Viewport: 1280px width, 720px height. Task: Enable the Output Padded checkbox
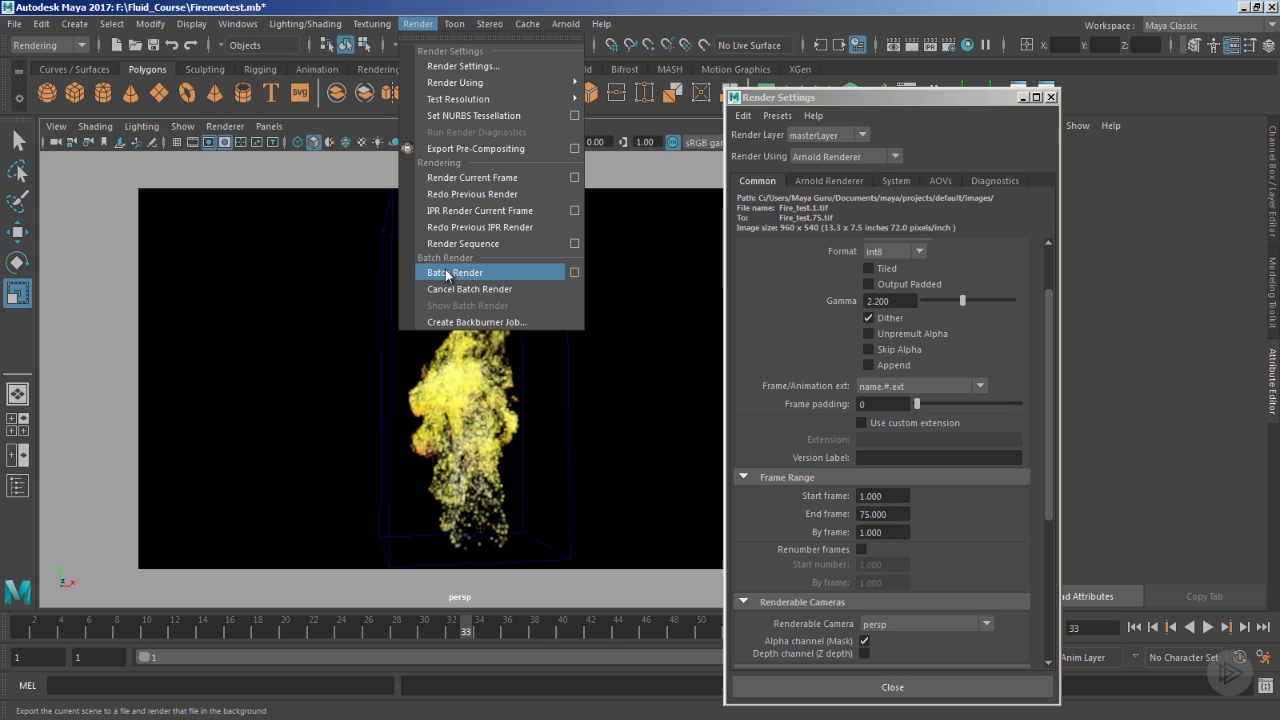point(868,284)
